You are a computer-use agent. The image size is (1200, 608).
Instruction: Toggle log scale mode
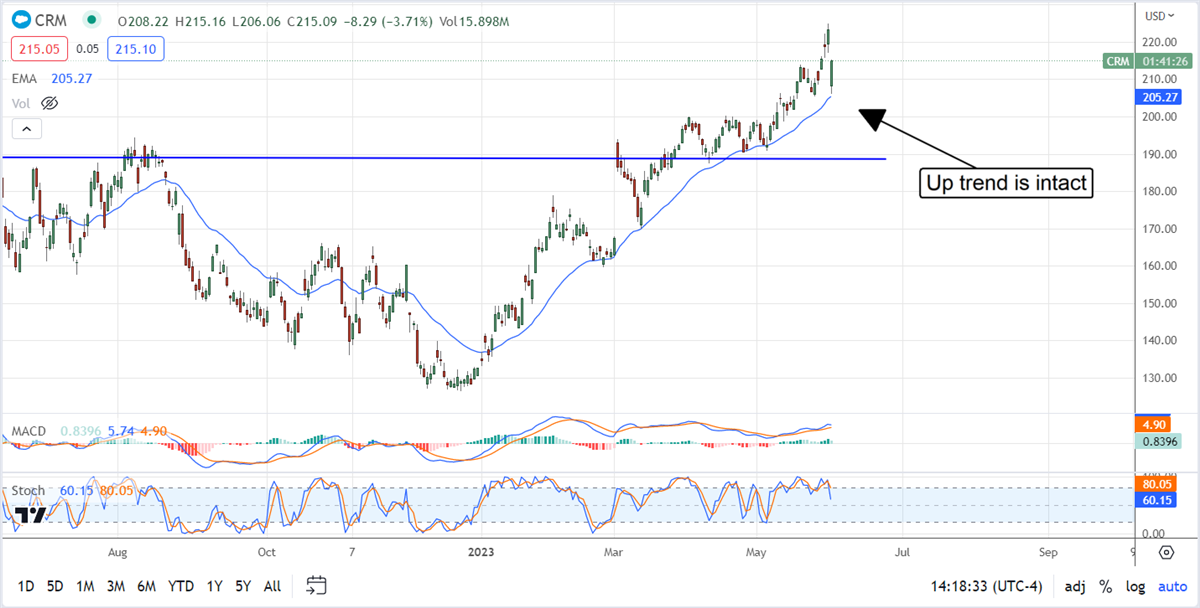click(x=1136, y=585)
